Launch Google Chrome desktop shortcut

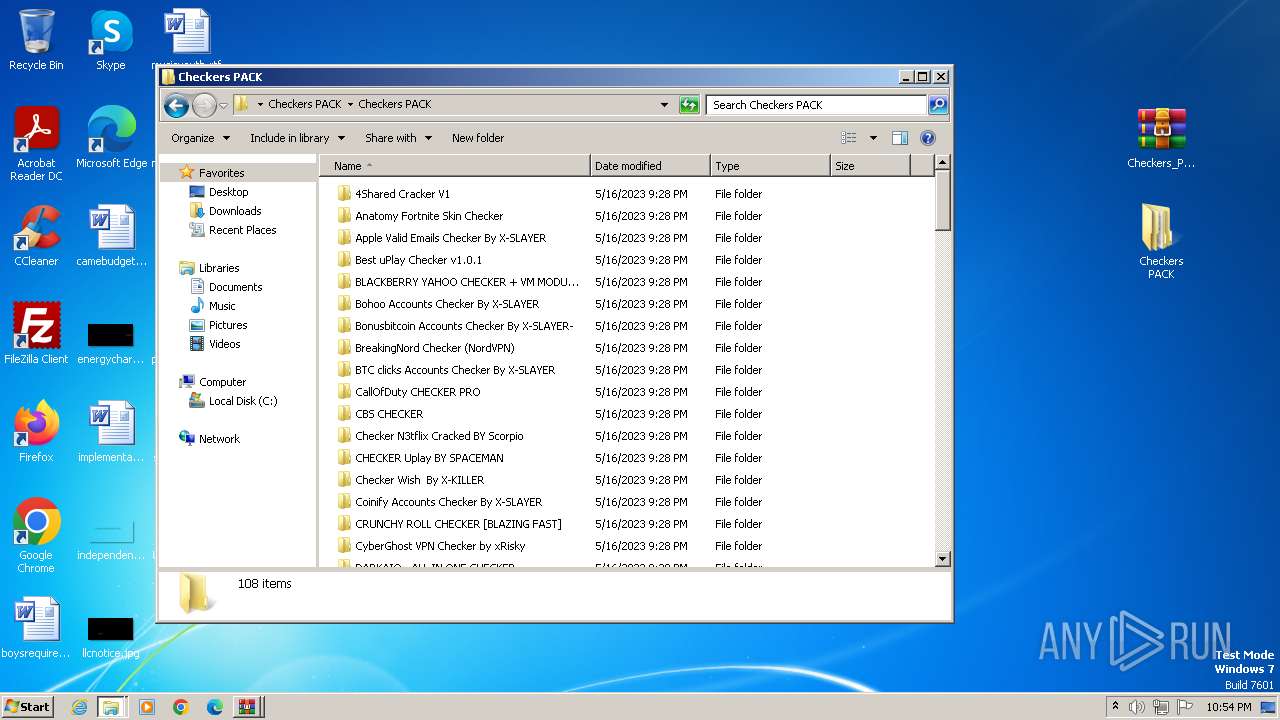36,536
